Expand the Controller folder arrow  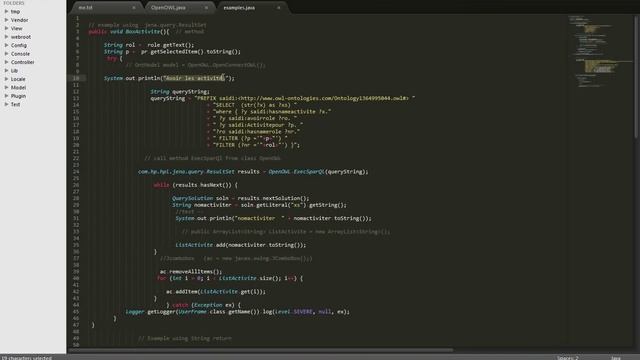7,62
